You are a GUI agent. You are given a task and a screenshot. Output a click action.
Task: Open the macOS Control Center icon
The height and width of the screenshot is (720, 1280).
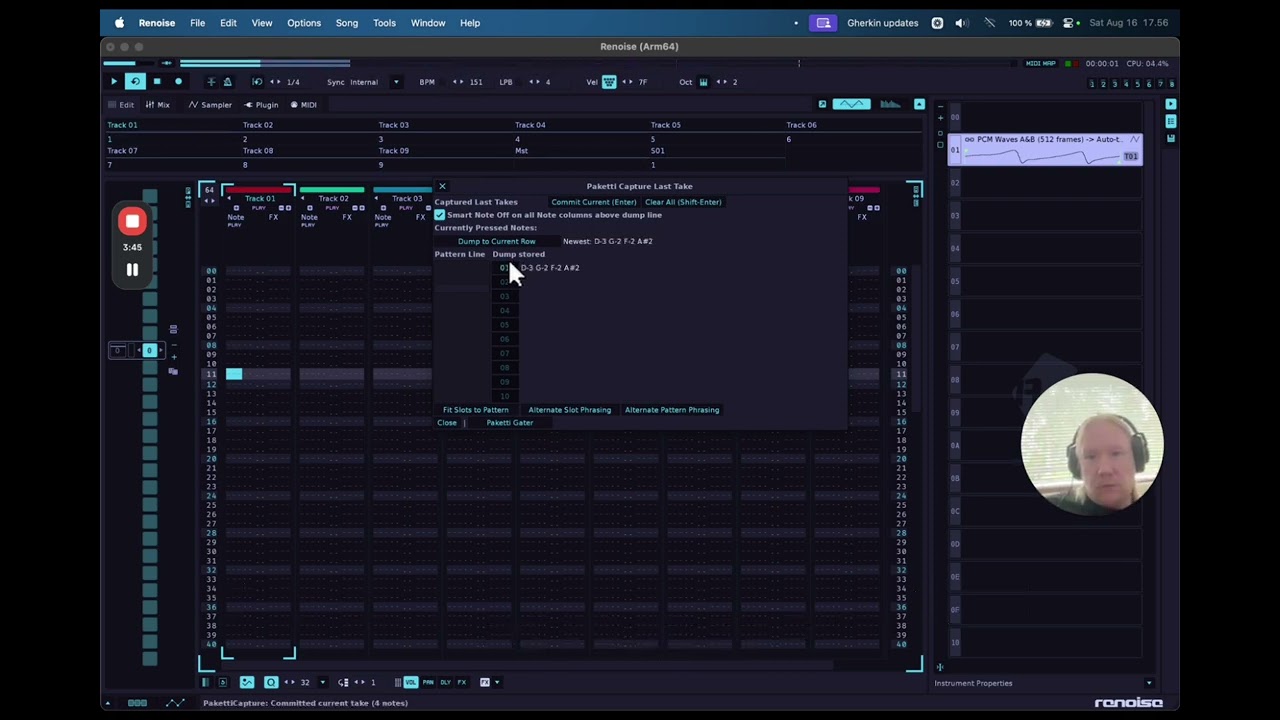point(1067,23)
